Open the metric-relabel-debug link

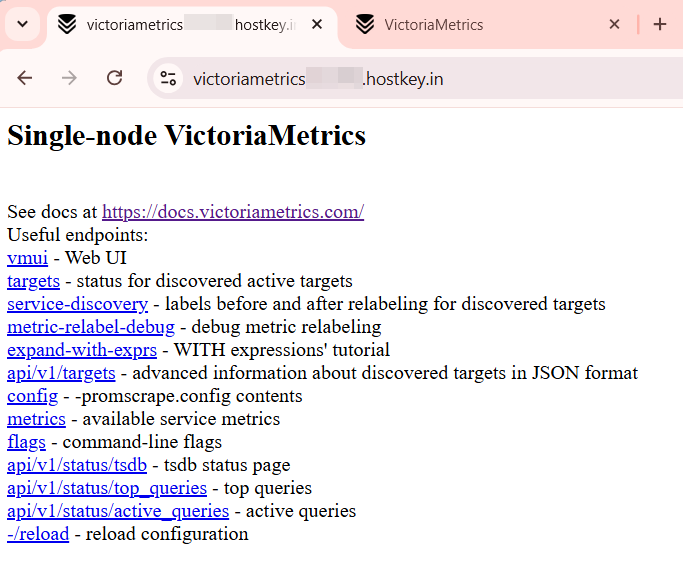[x=90, y=327]
